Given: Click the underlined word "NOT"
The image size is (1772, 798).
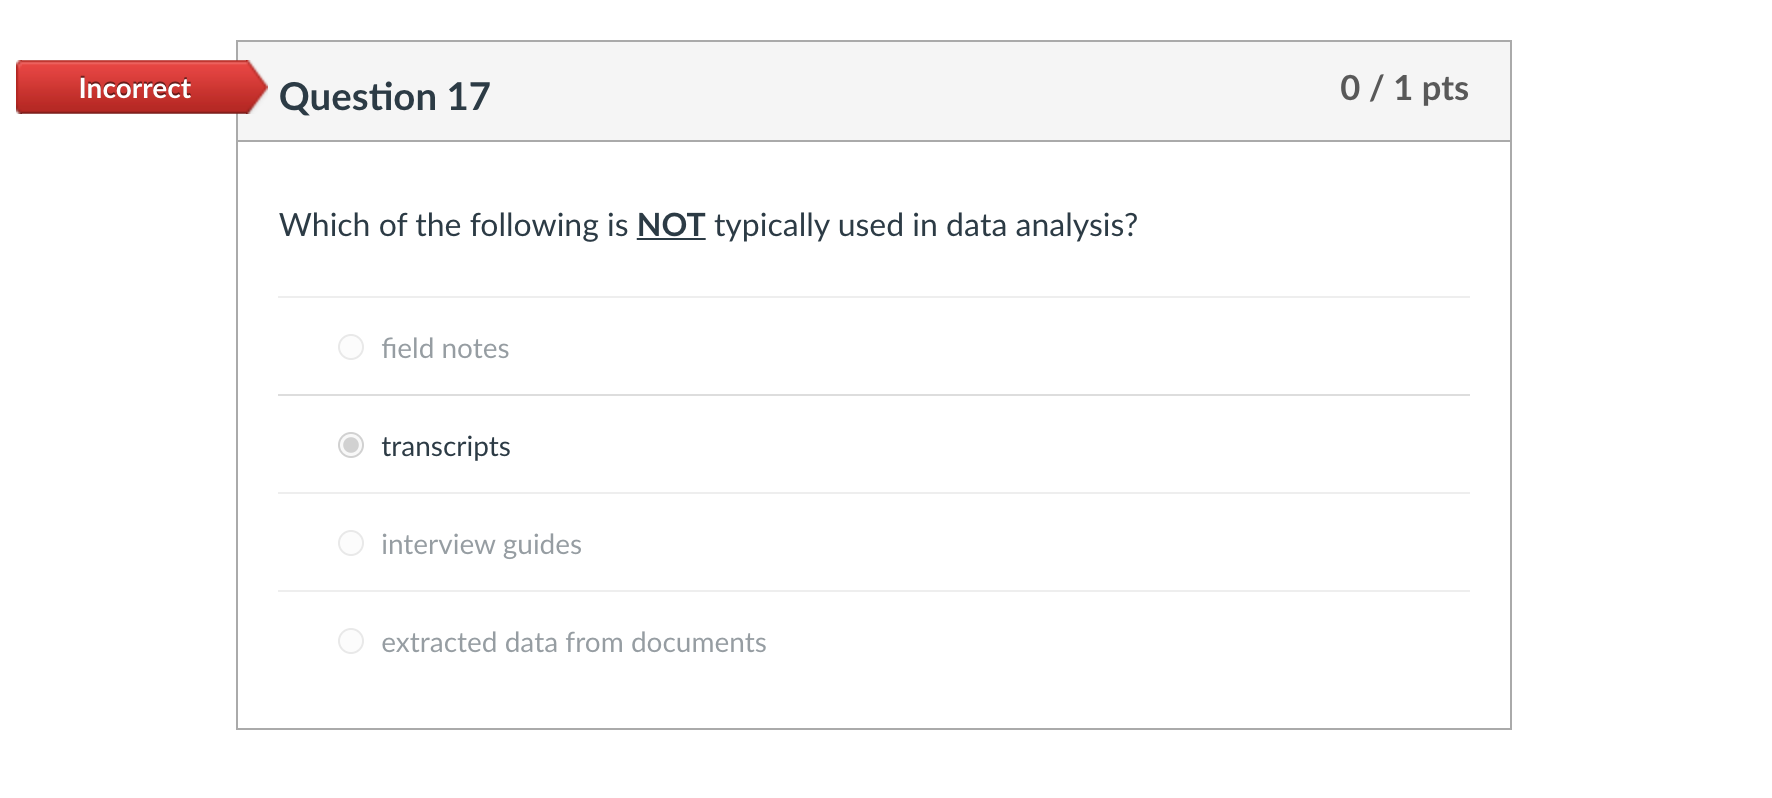Looking at the screenshot, I should click(x=671, y=225).
